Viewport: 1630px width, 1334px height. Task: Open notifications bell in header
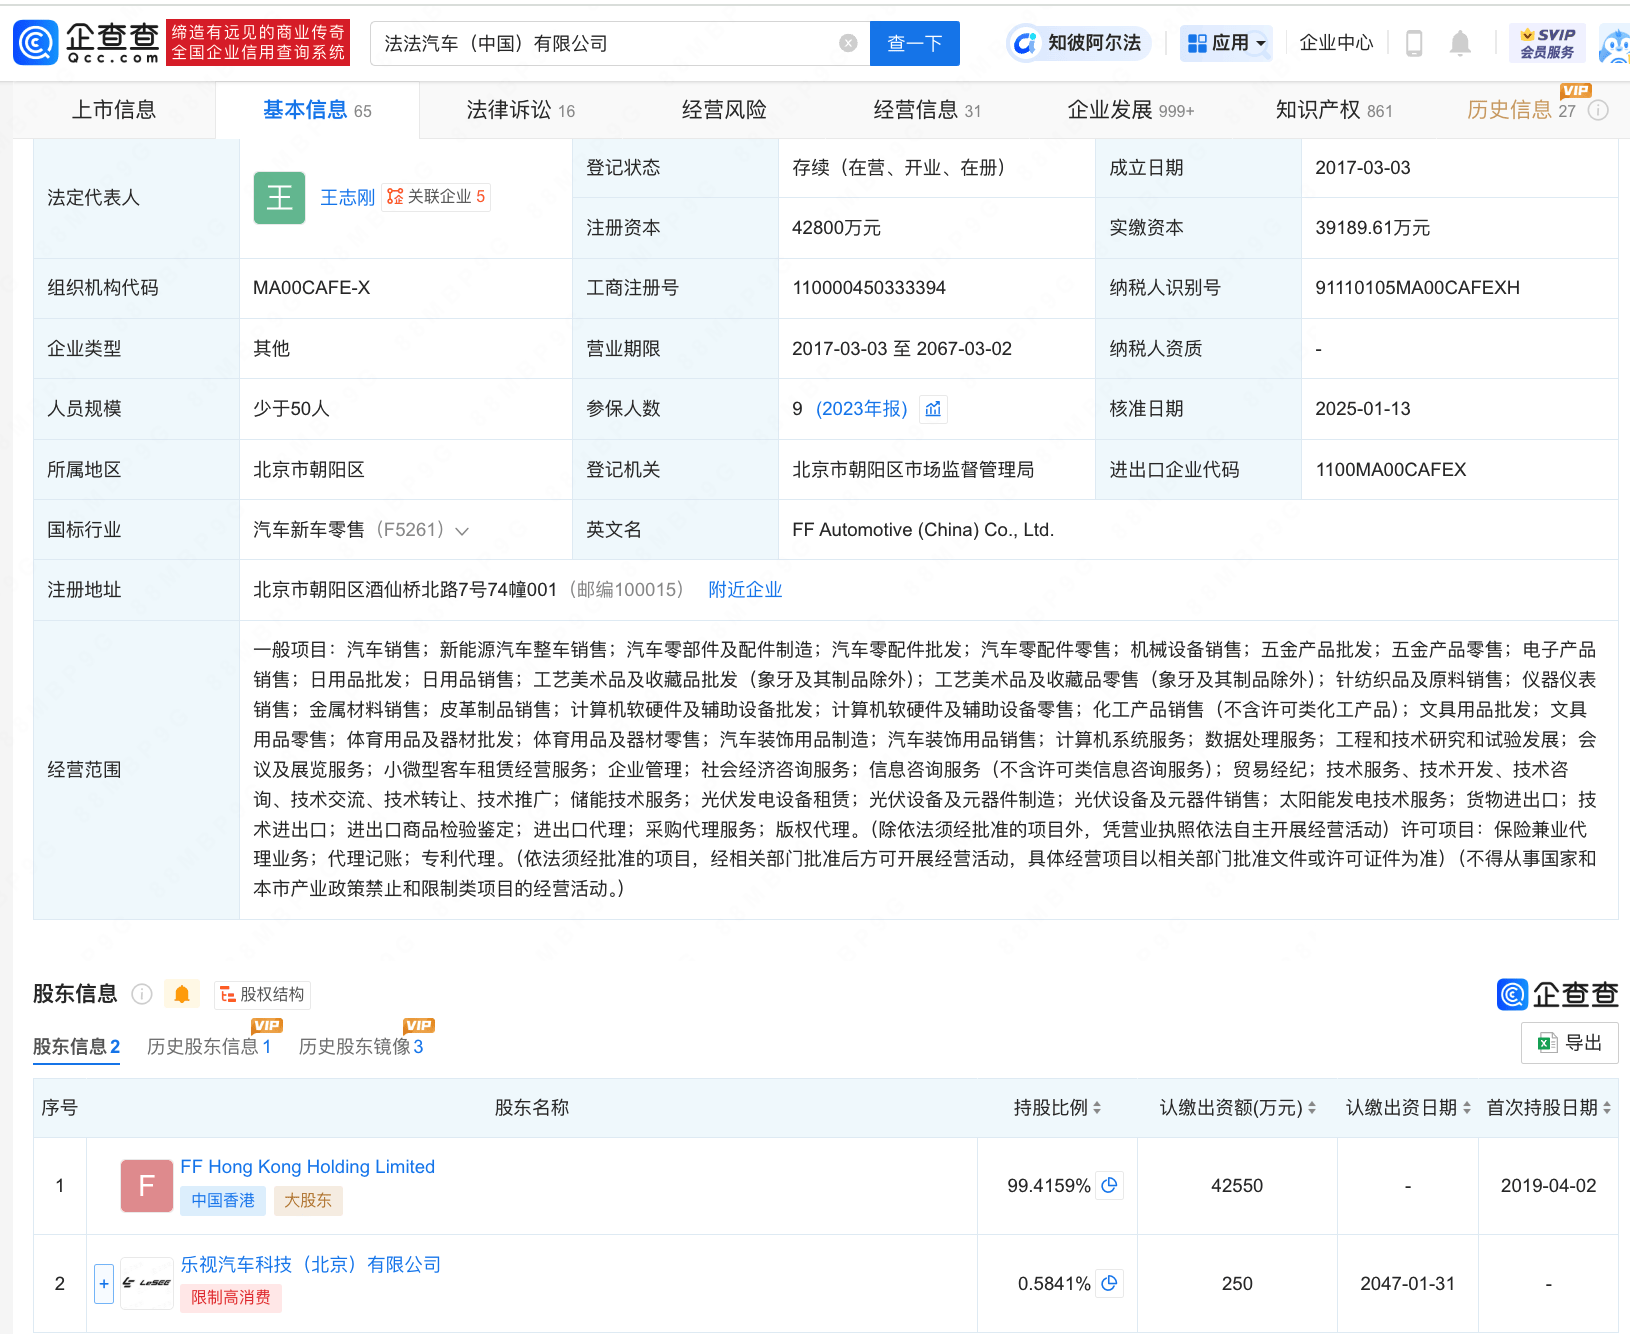1460,43
